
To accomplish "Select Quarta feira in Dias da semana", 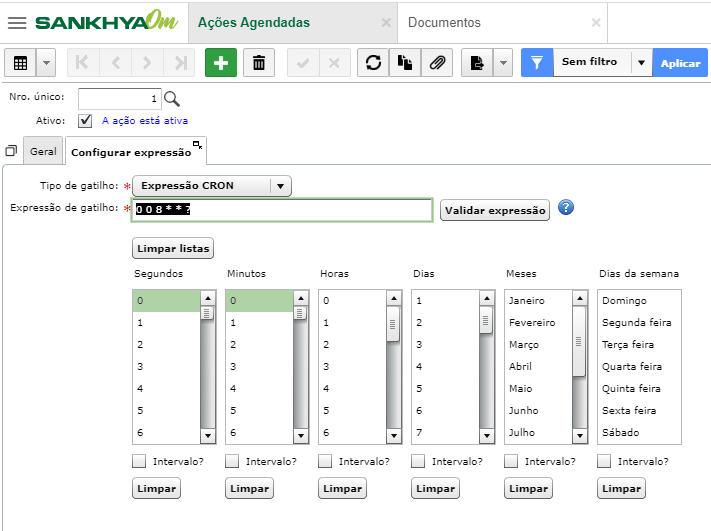I will click(639, 366).
